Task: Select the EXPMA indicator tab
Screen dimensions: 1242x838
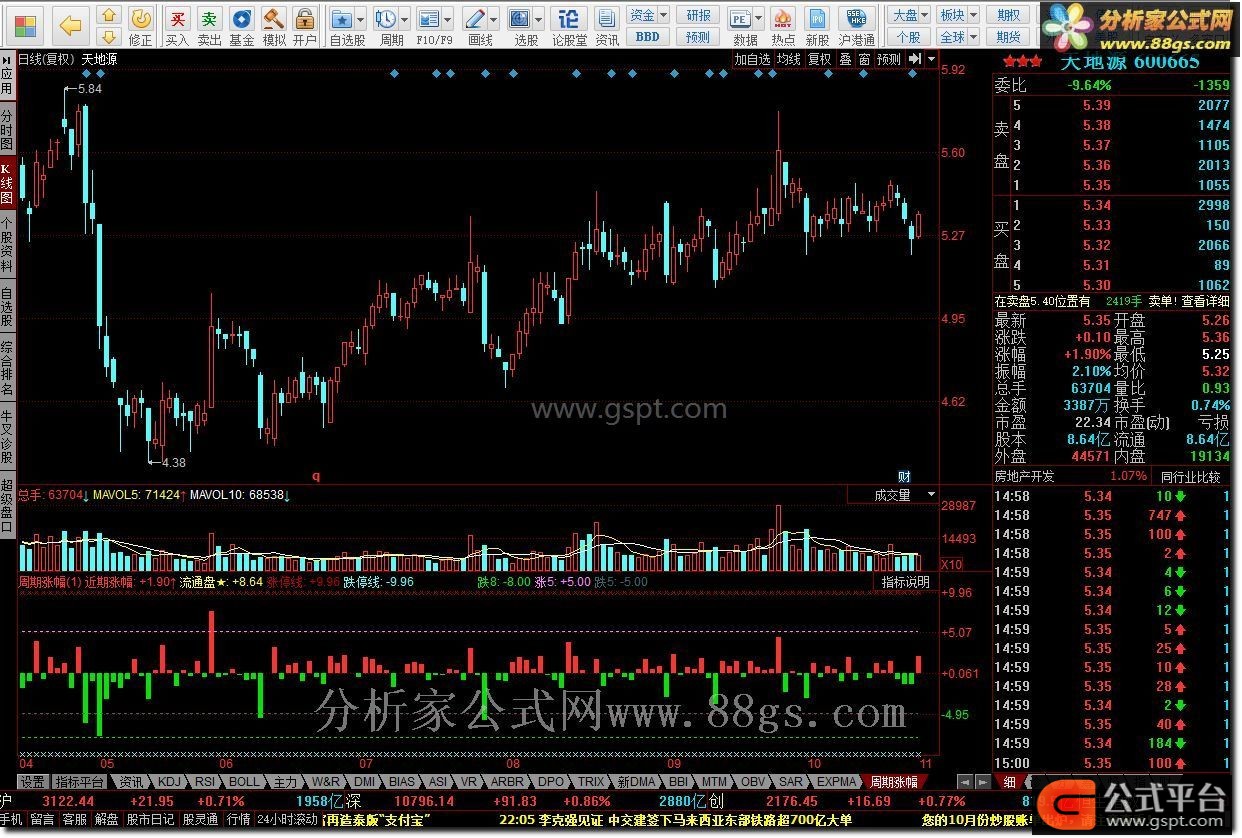Action: click(836, 781)
